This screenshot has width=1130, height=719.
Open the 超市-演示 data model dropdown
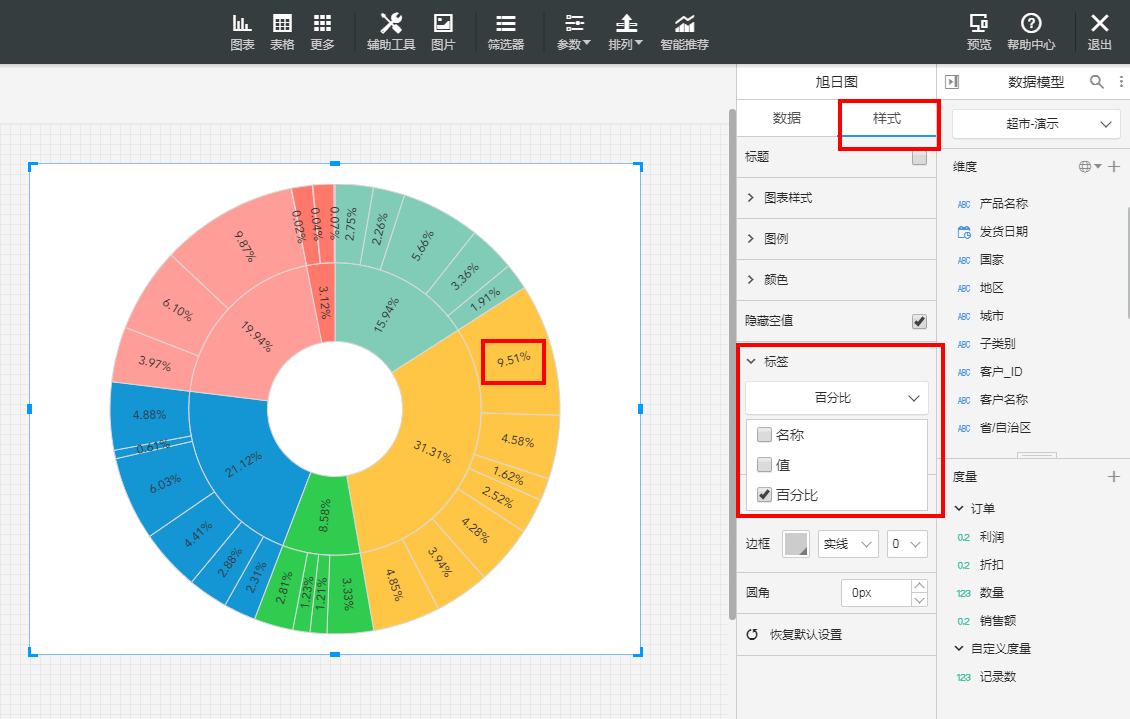point(1035,124)
